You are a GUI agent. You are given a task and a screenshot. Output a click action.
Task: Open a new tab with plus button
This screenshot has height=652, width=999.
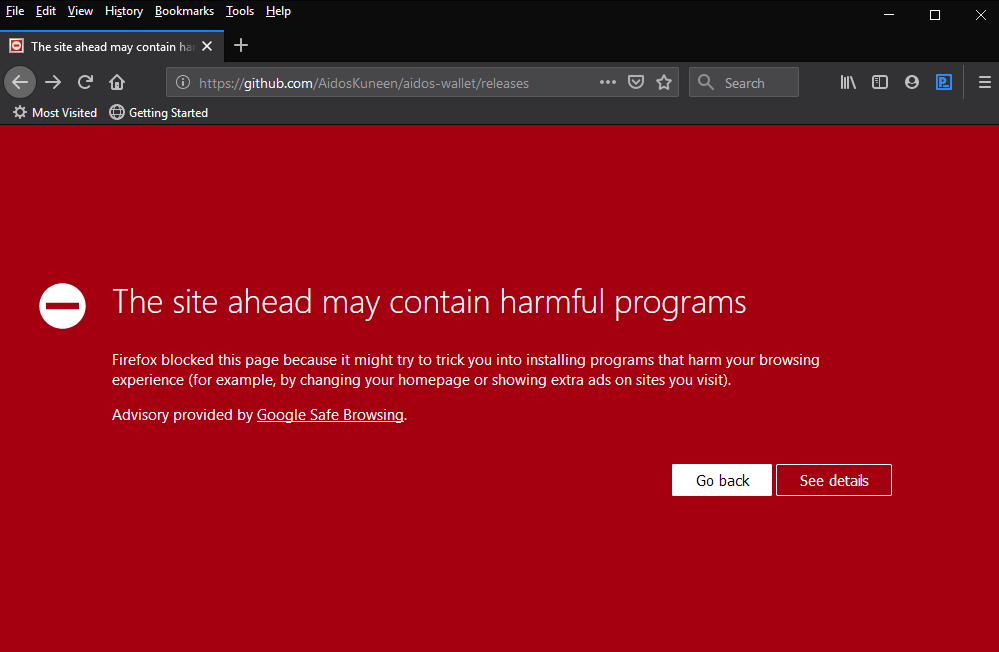pyautogui.click(x=241, y=45)
